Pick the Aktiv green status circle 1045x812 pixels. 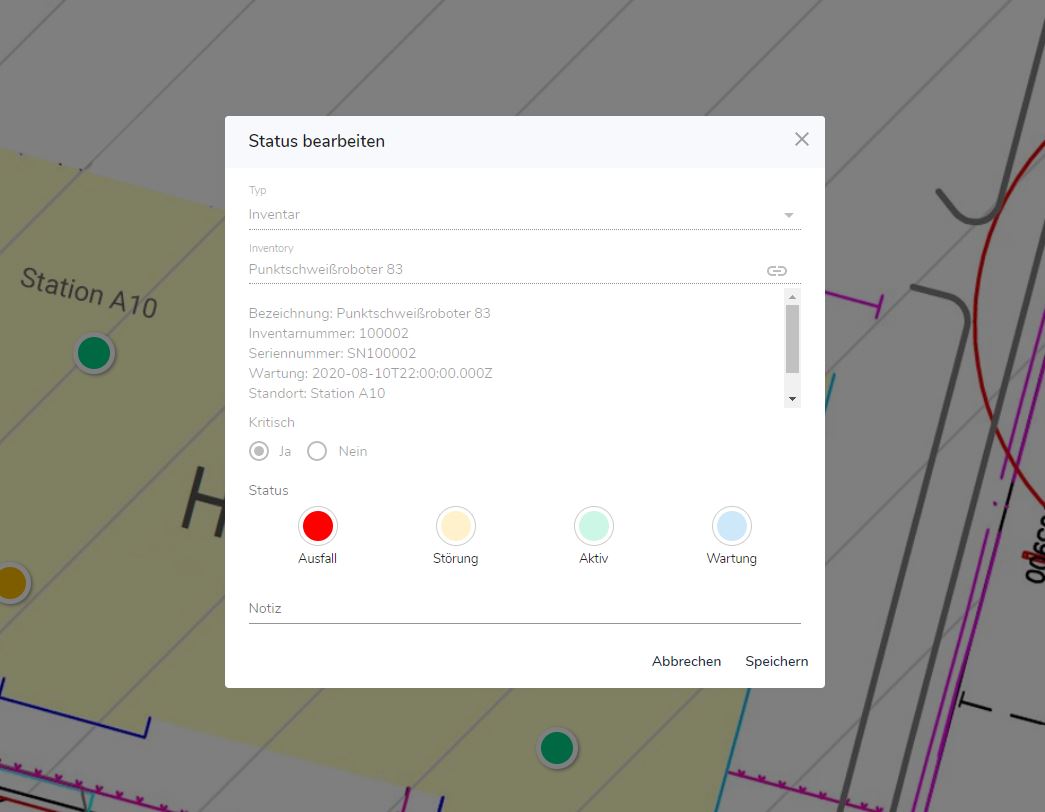coord(593,526)
